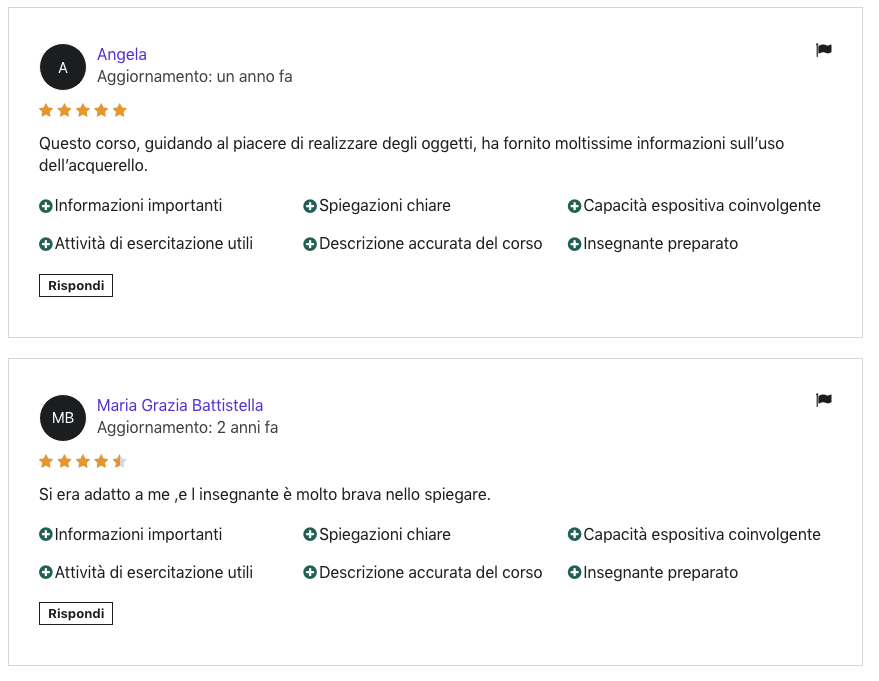Click Angela's review text about acquerello
Image resolution: width=879 pixels, height=681 pixels.
coord(411,154)
